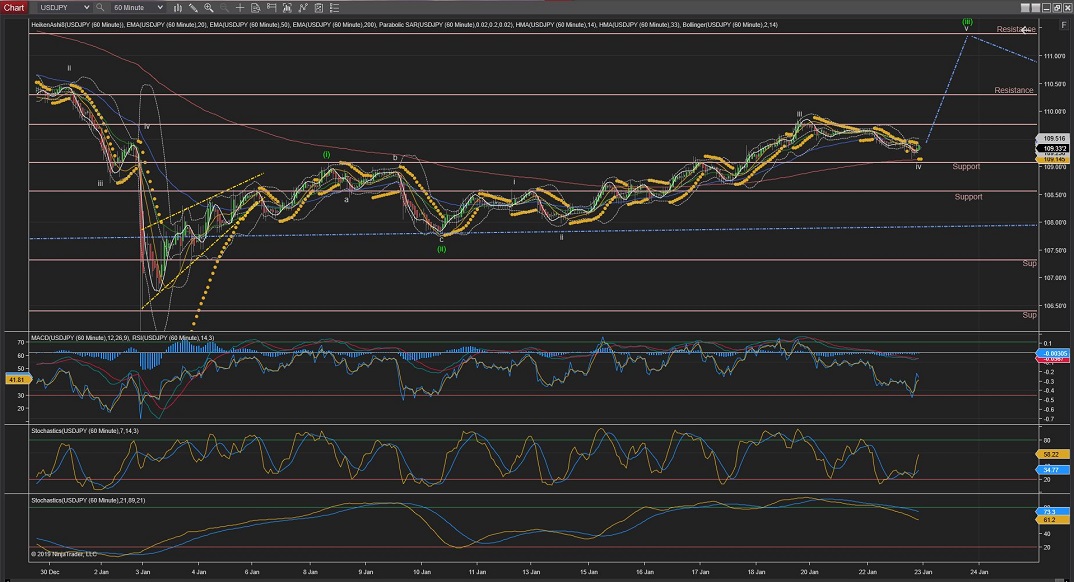Click the 41.81 RSI value marker
Viewport: 1074px width, 582px height.
click(16, 379)
